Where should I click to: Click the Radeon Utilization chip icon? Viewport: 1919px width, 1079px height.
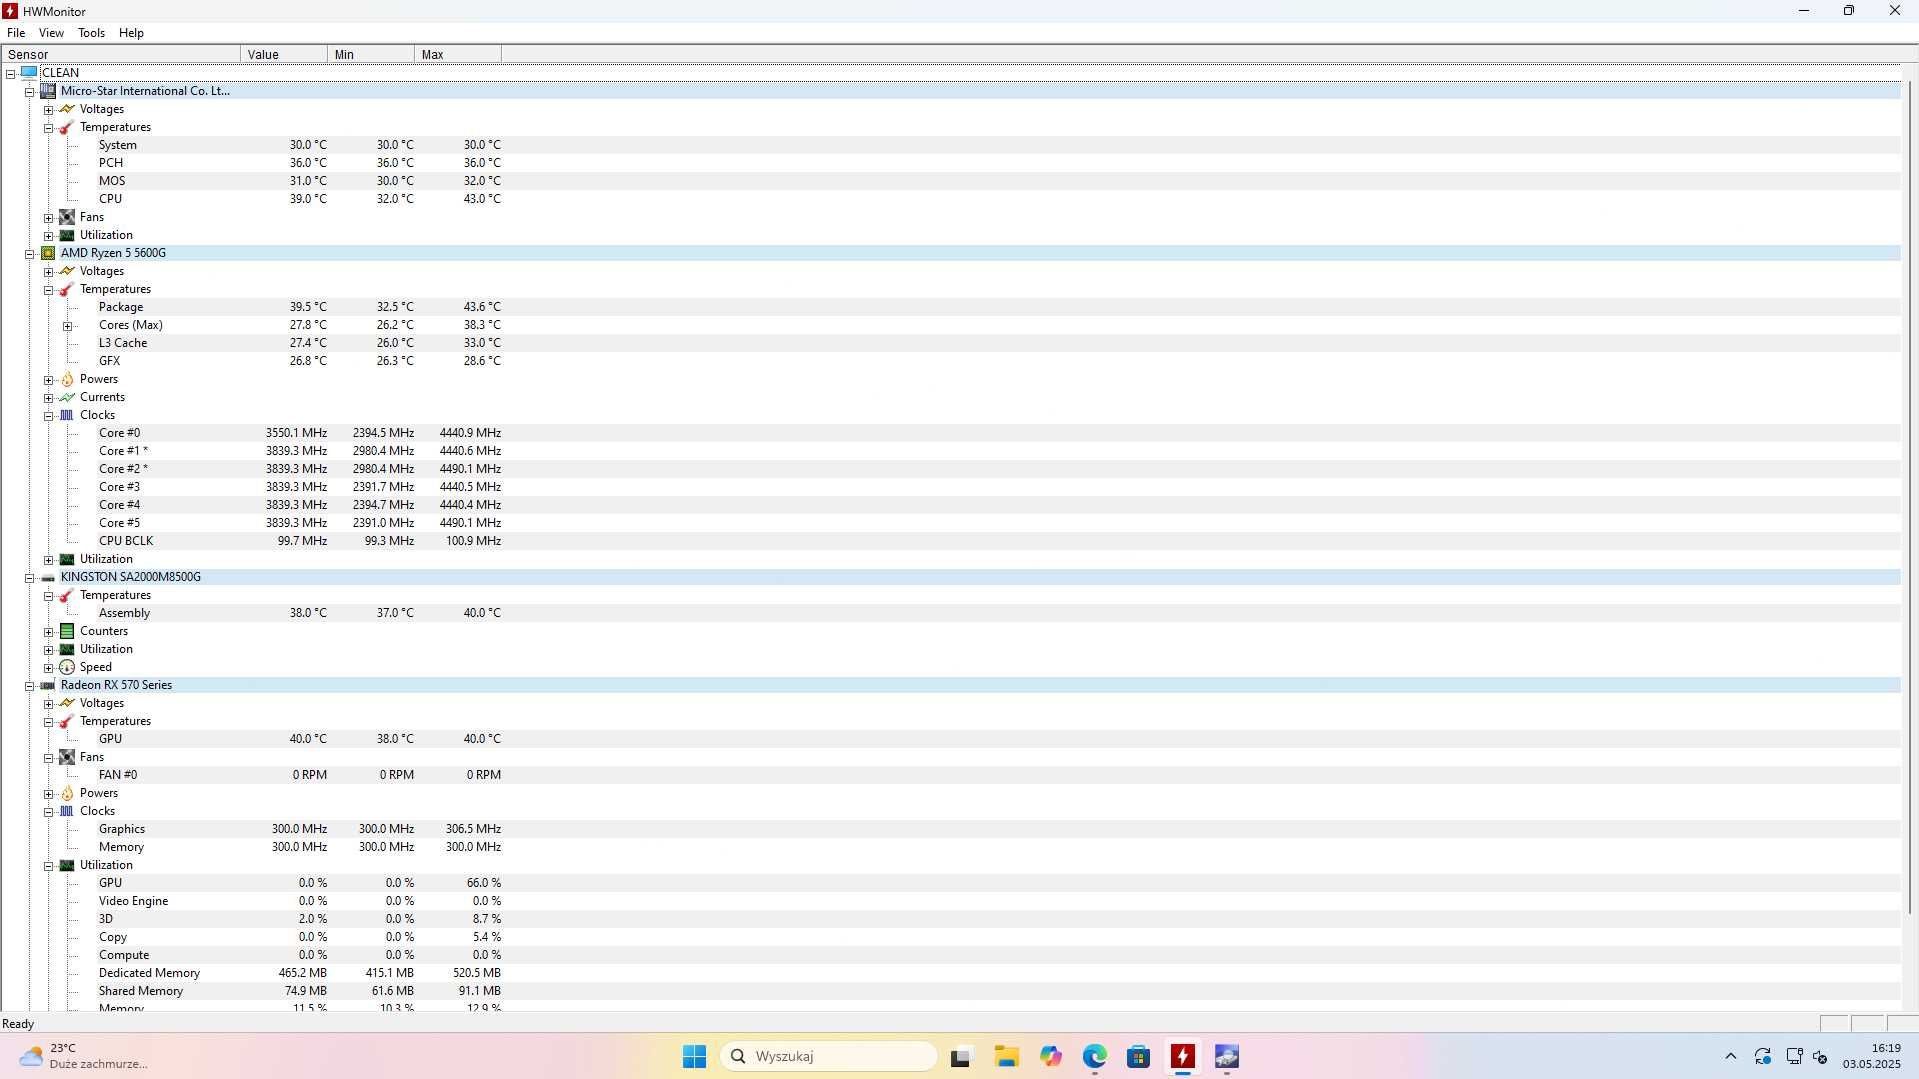pos(67,865)
